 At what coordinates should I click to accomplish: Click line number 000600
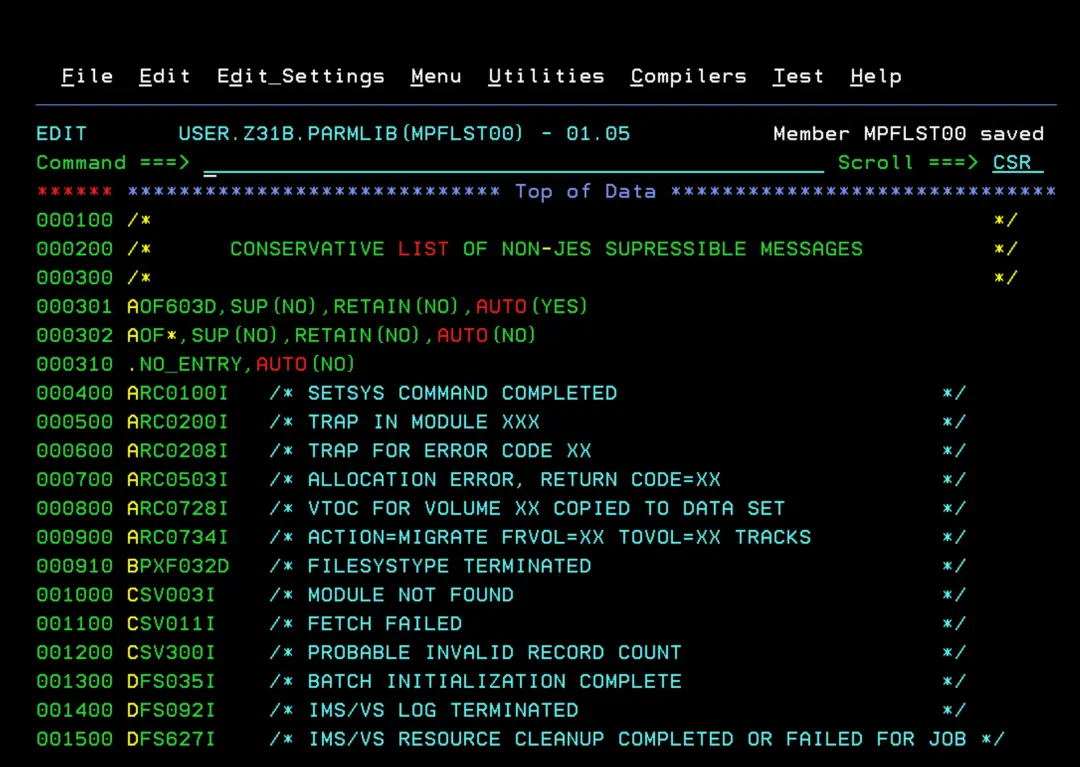(x=74, y=451)
